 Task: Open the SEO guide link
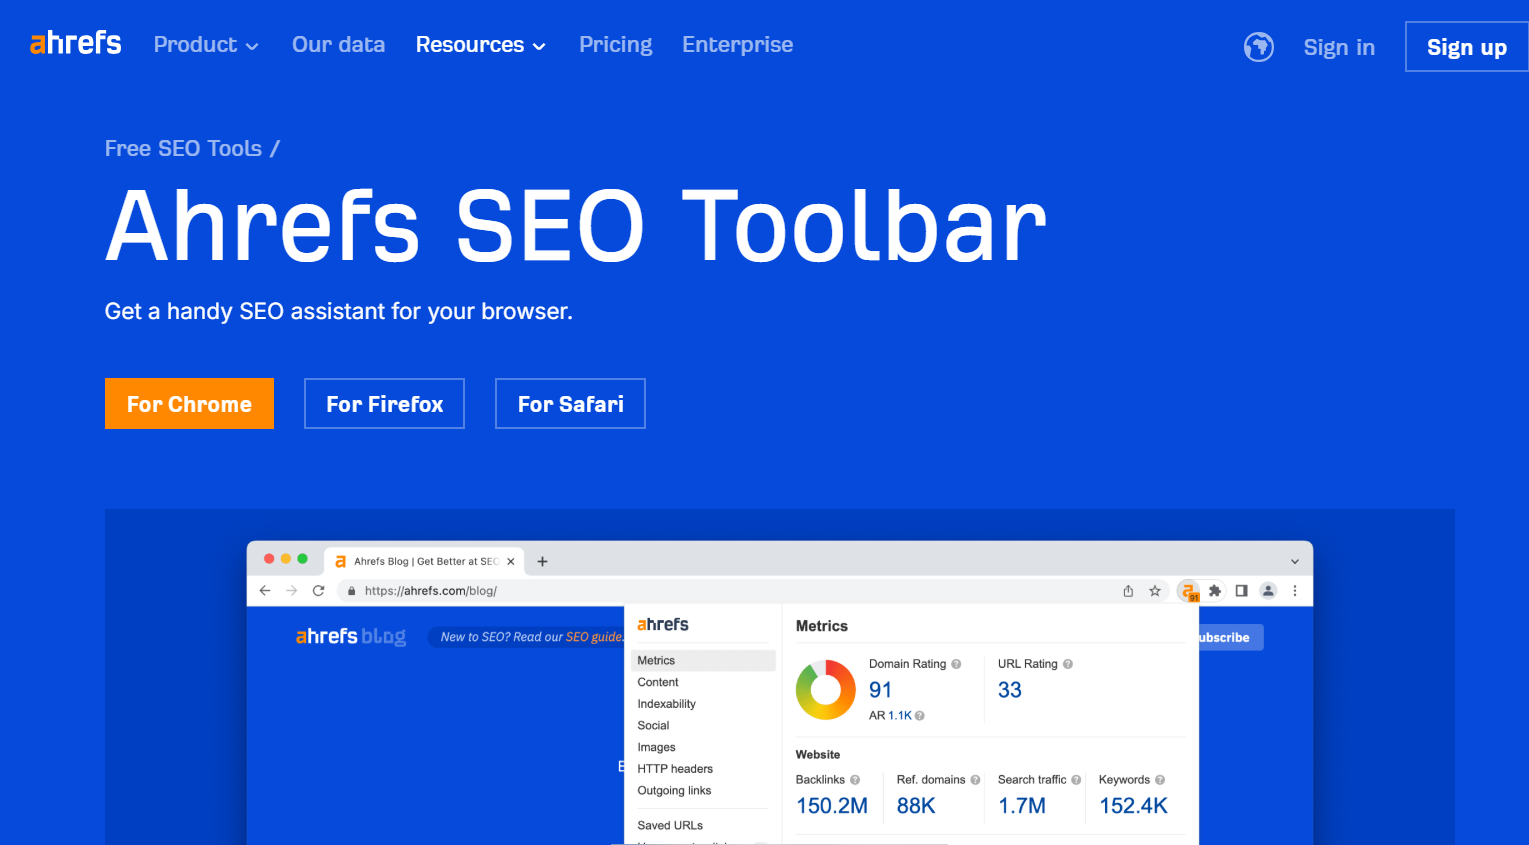point(593,637)
